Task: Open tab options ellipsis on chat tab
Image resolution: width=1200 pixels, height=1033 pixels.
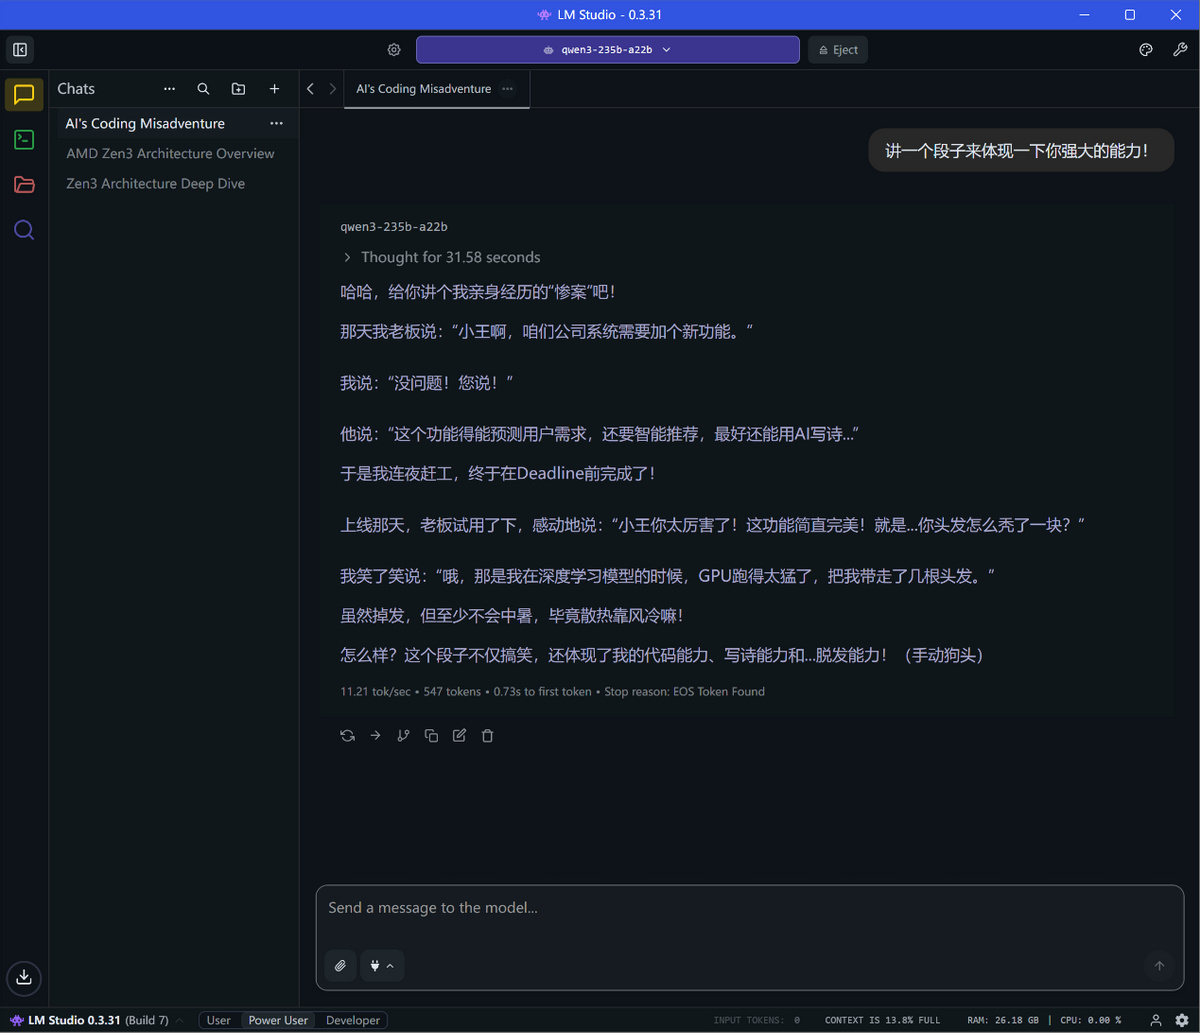Action: (508, 89)
